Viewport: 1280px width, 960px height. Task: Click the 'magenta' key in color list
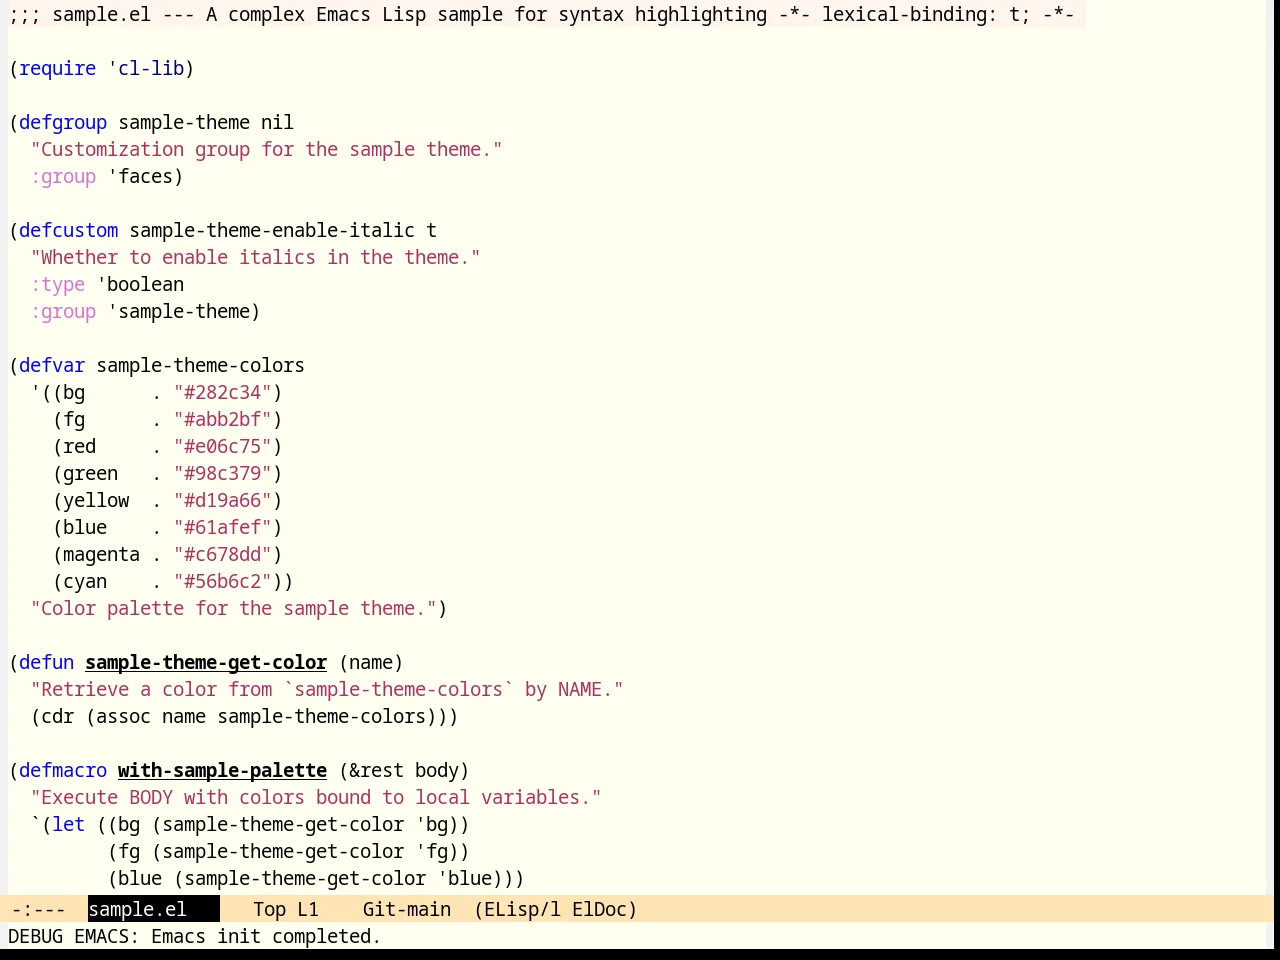tap(101, 554)
